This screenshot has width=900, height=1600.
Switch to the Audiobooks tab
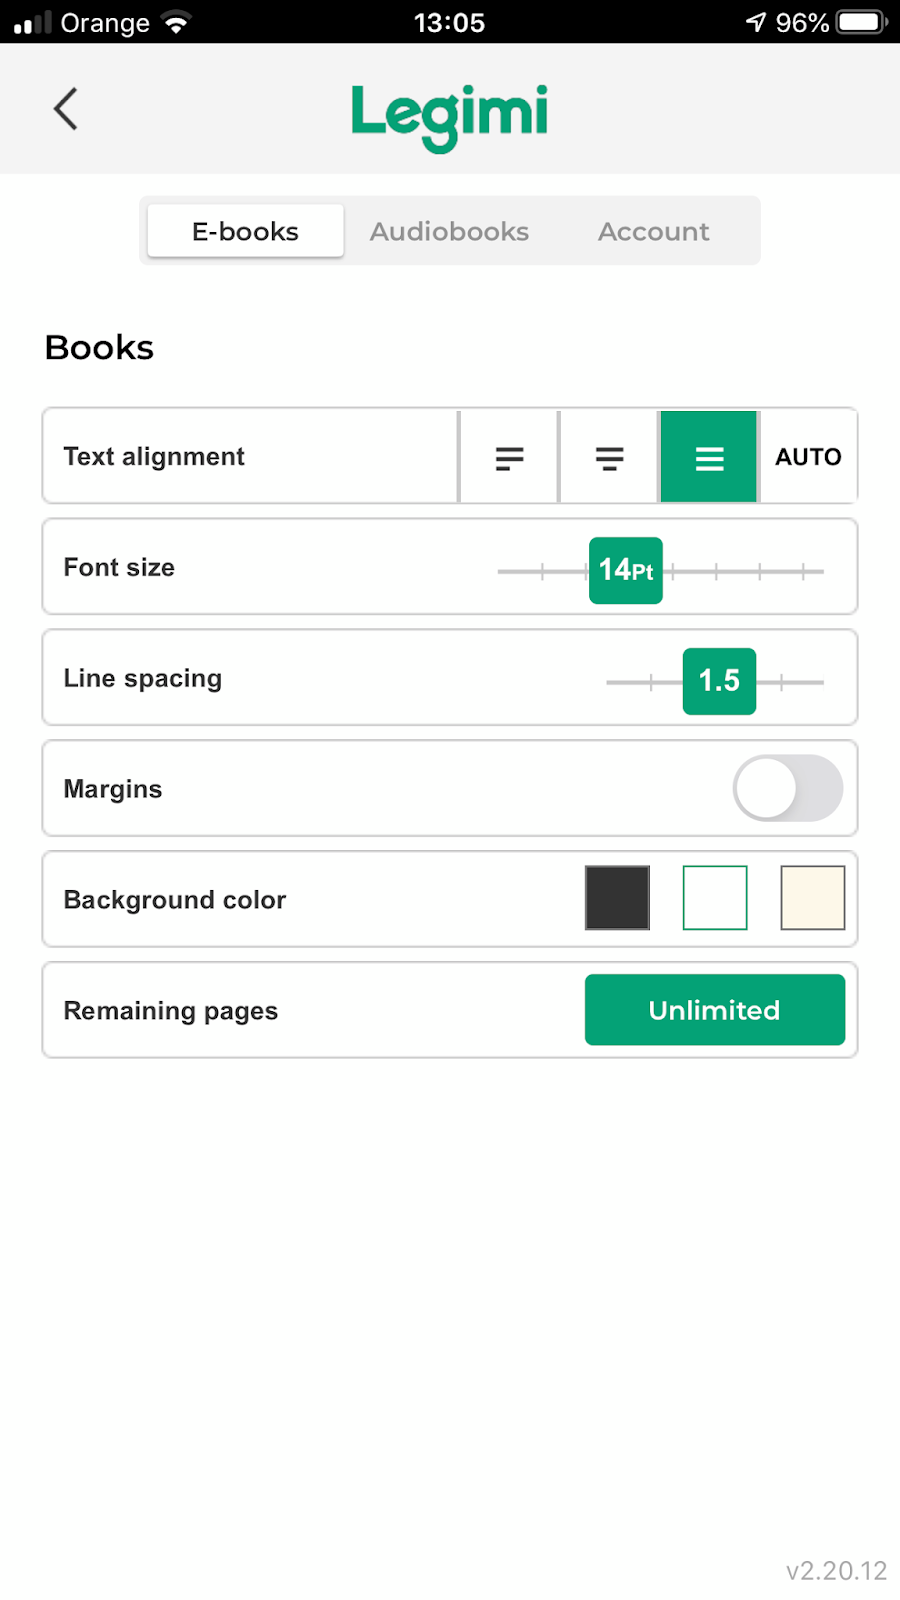(x=449, y=231)
